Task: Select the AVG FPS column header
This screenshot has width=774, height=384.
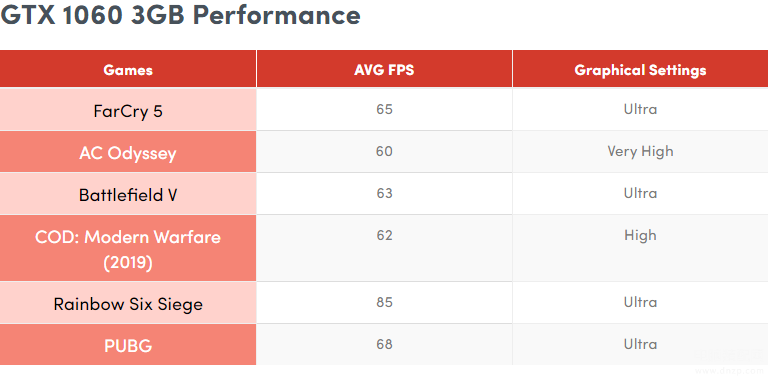Action: (384, 69)
